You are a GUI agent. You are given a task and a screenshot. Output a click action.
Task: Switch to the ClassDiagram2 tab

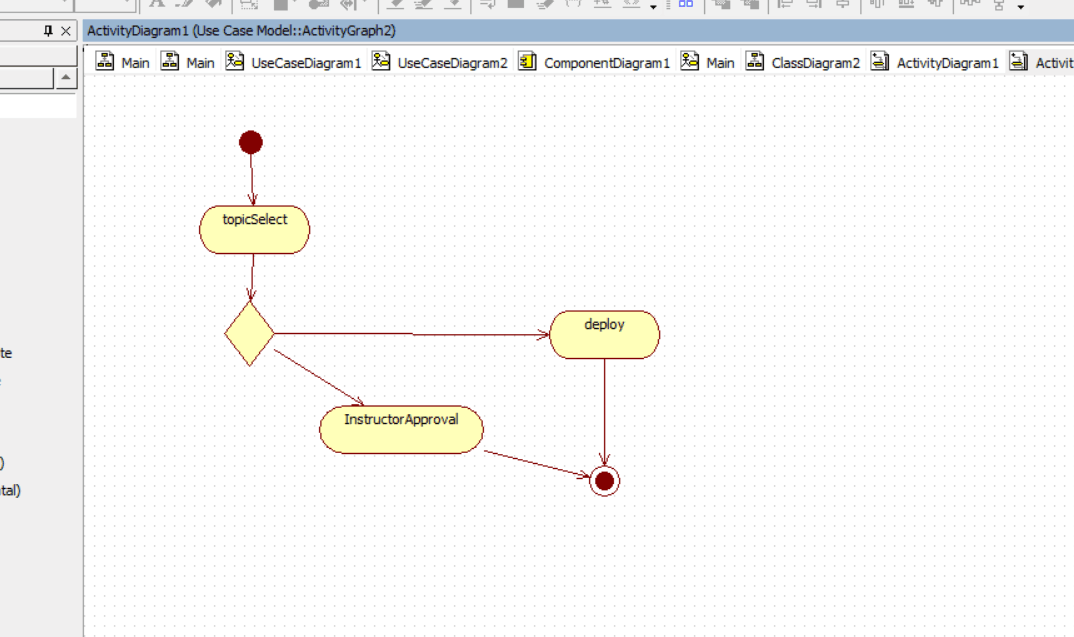[803, 62]
